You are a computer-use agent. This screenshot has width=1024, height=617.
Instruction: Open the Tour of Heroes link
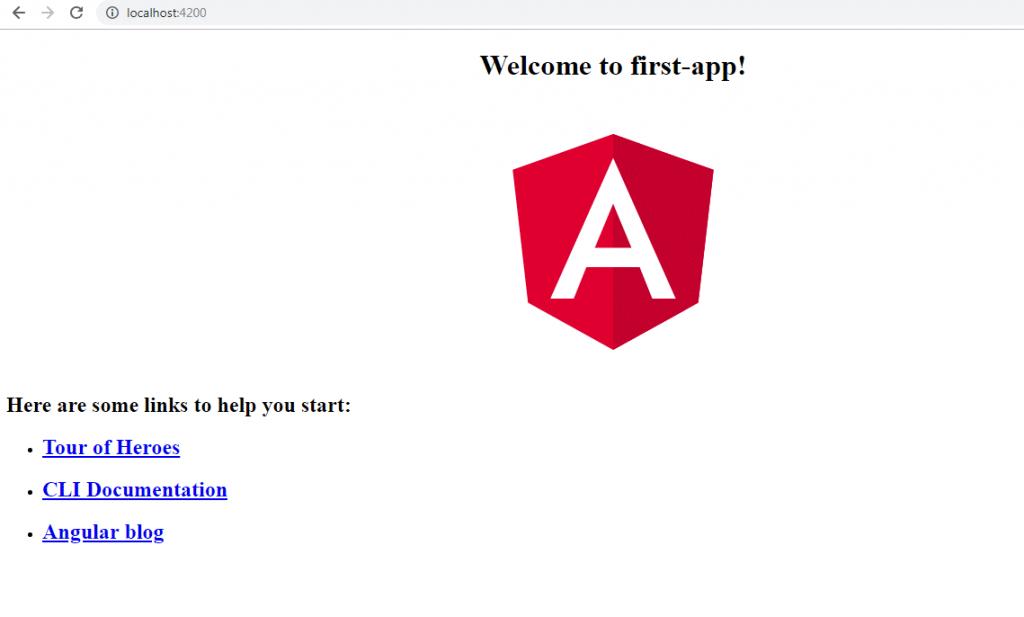tap(111, 448)
